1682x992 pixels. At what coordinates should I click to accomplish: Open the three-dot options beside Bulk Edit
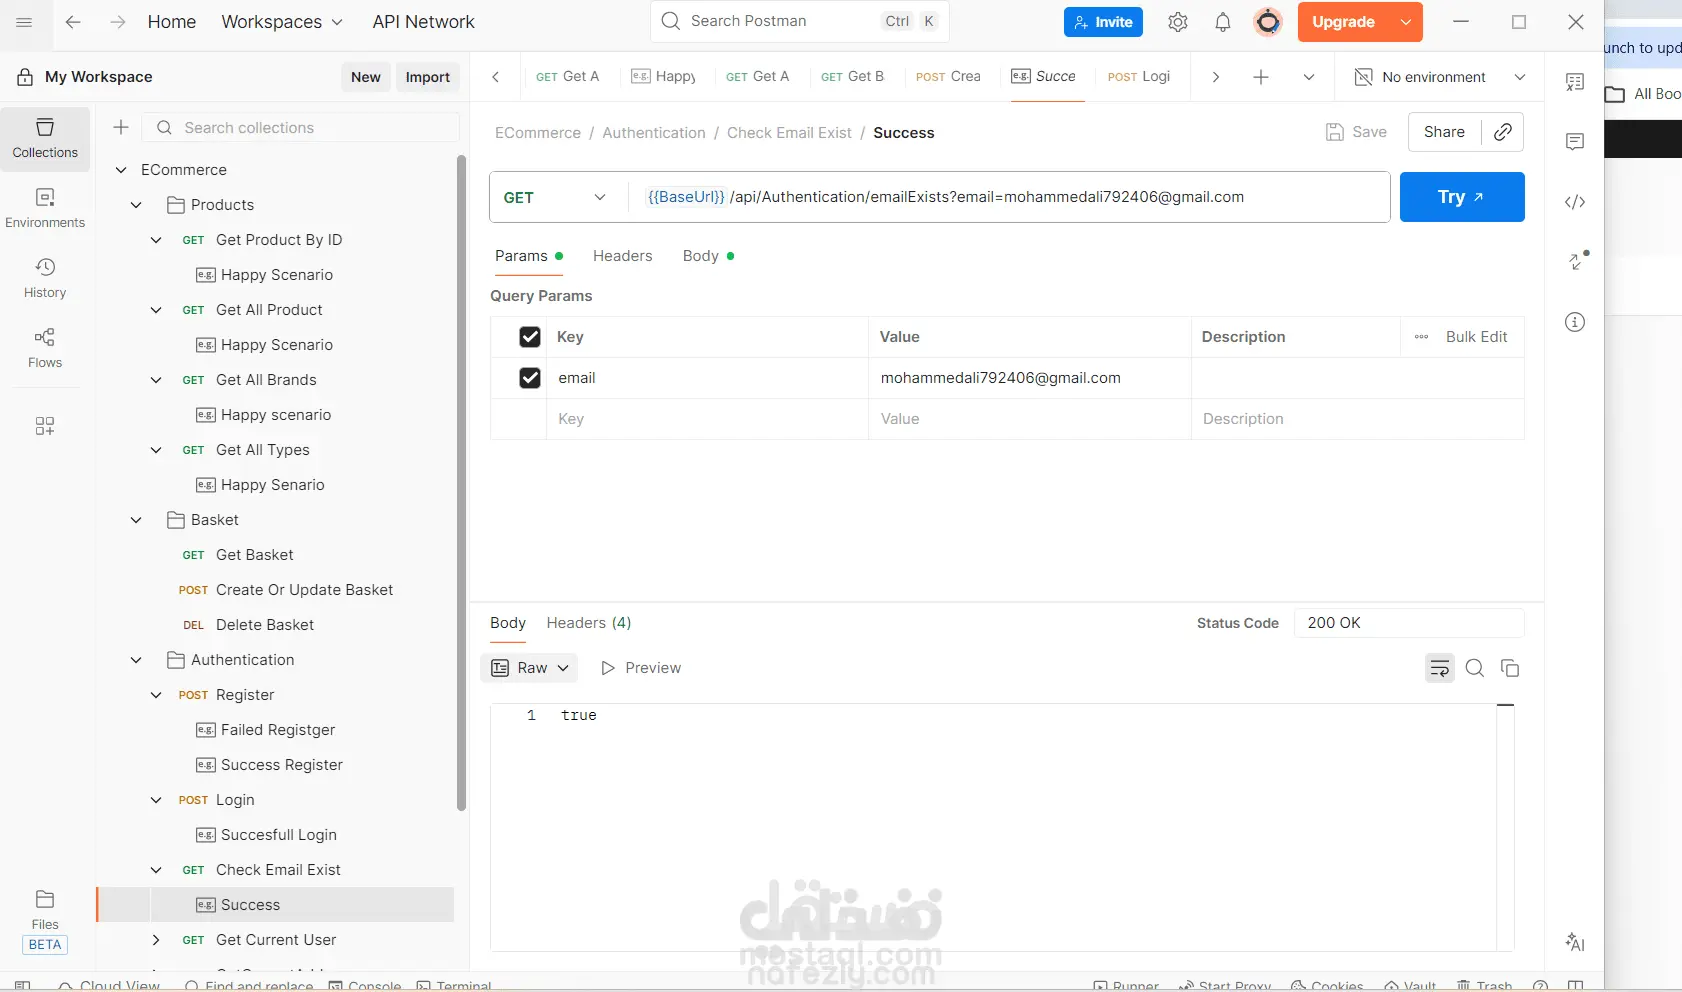(1421, 337)
